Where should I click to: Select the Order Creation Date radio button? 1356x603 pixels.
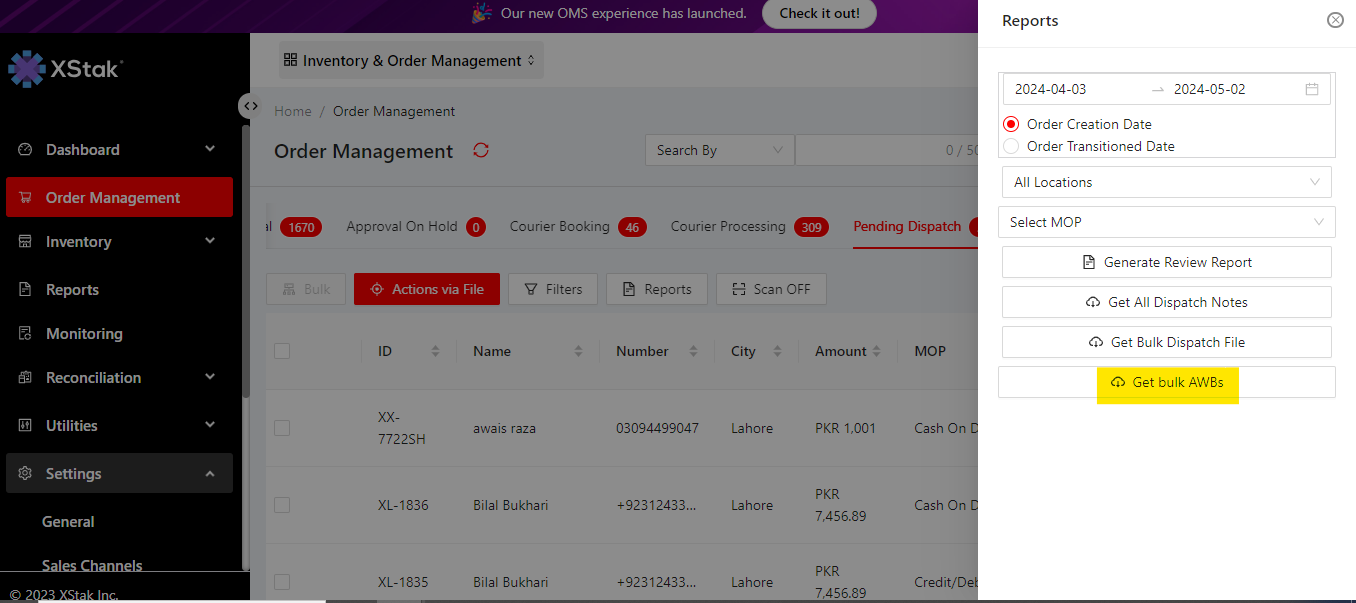(1011, 125)
